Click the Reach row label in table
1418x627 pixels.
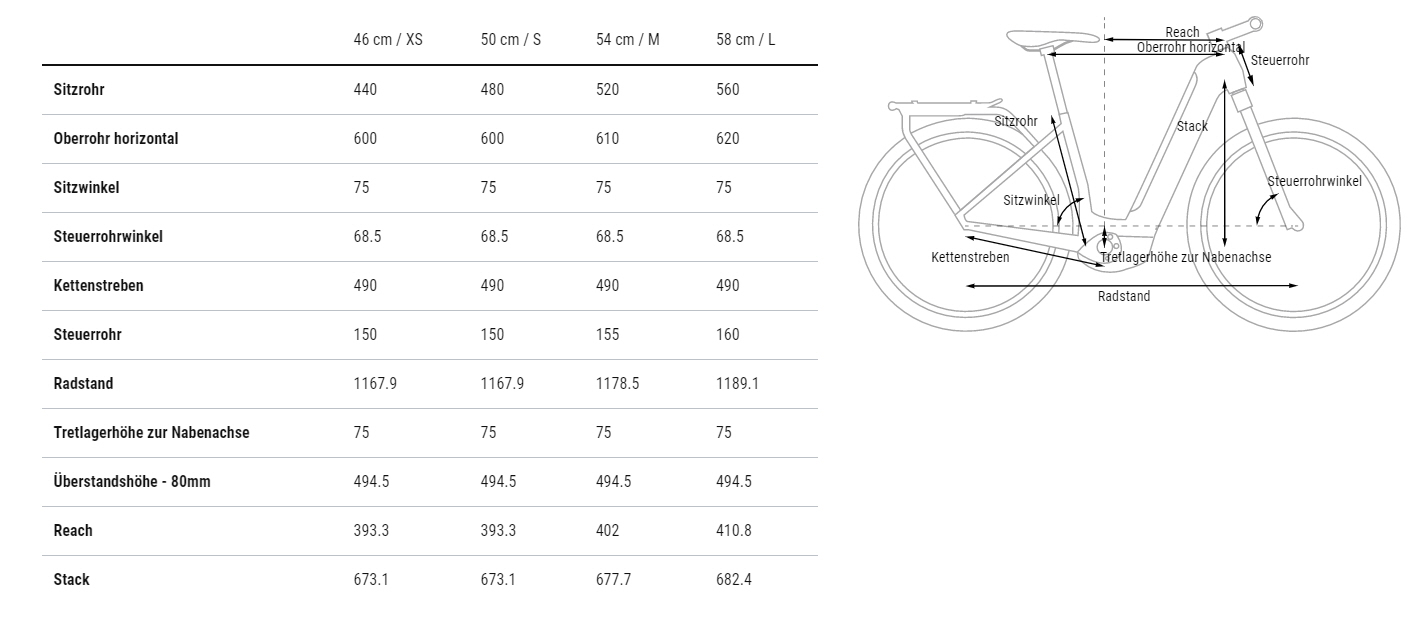point(73,530)
